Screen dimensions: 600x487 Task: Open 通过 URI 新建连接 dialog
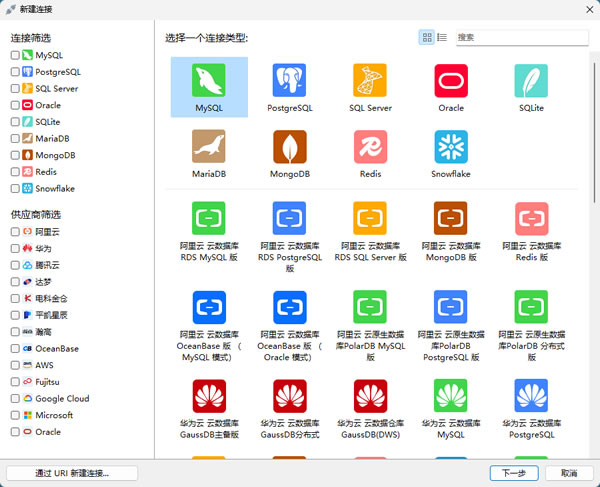click(x=72, y=473)
